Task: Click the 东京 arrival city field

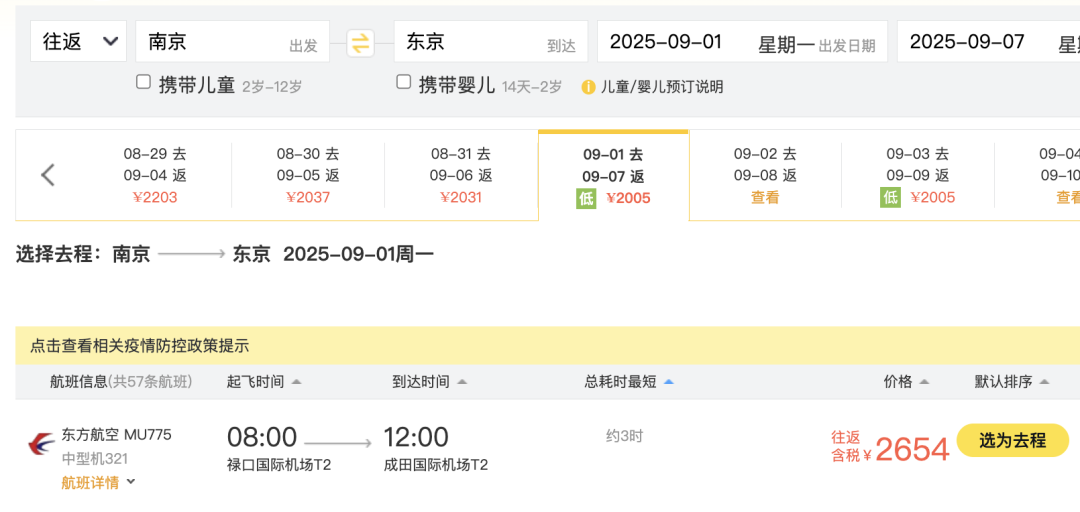Action: pyautogui.click(x=490, y=41)
